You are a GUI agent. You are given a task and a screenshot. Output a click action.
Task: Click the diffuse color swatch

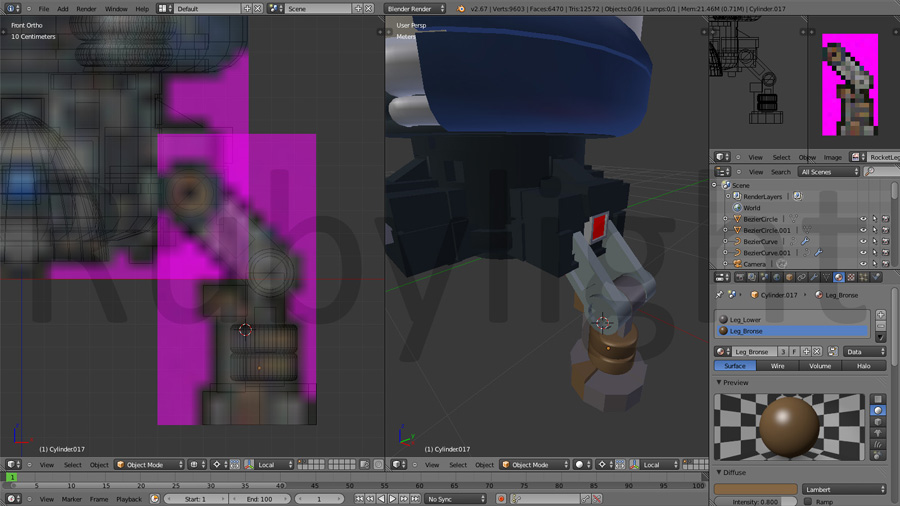(755, 489)
